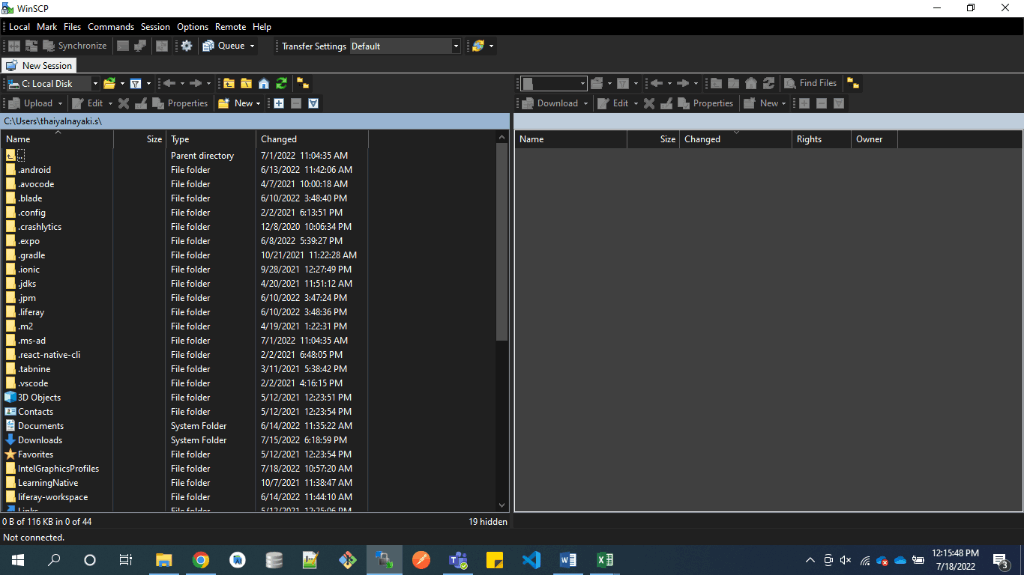Viewport: 1024px width, 575px height.
Task: Click the local Upload button
Action: point(31,103)
